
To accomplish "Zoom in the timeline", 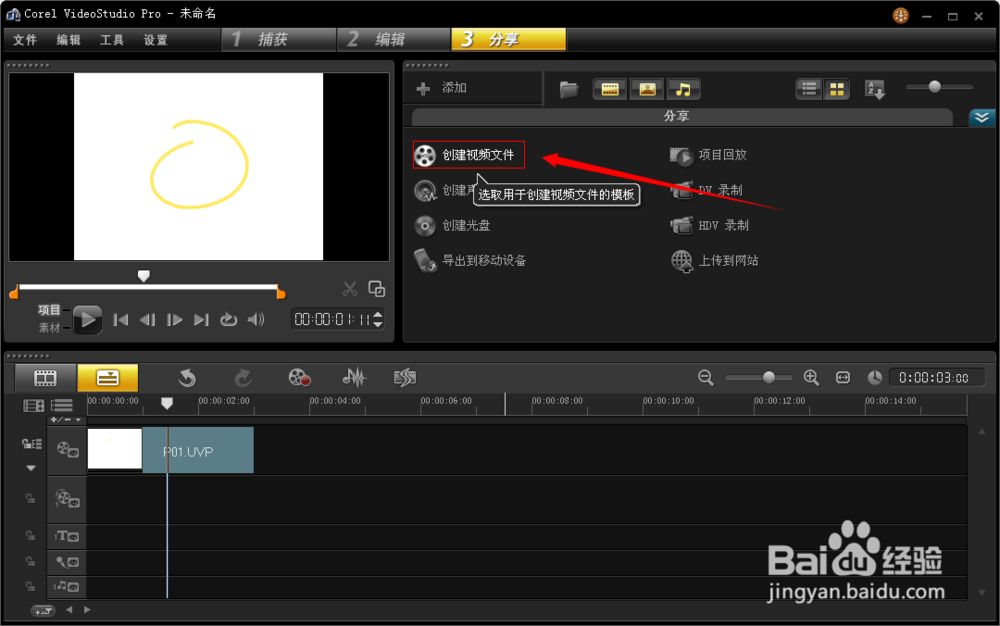I will tap(811, 377).
